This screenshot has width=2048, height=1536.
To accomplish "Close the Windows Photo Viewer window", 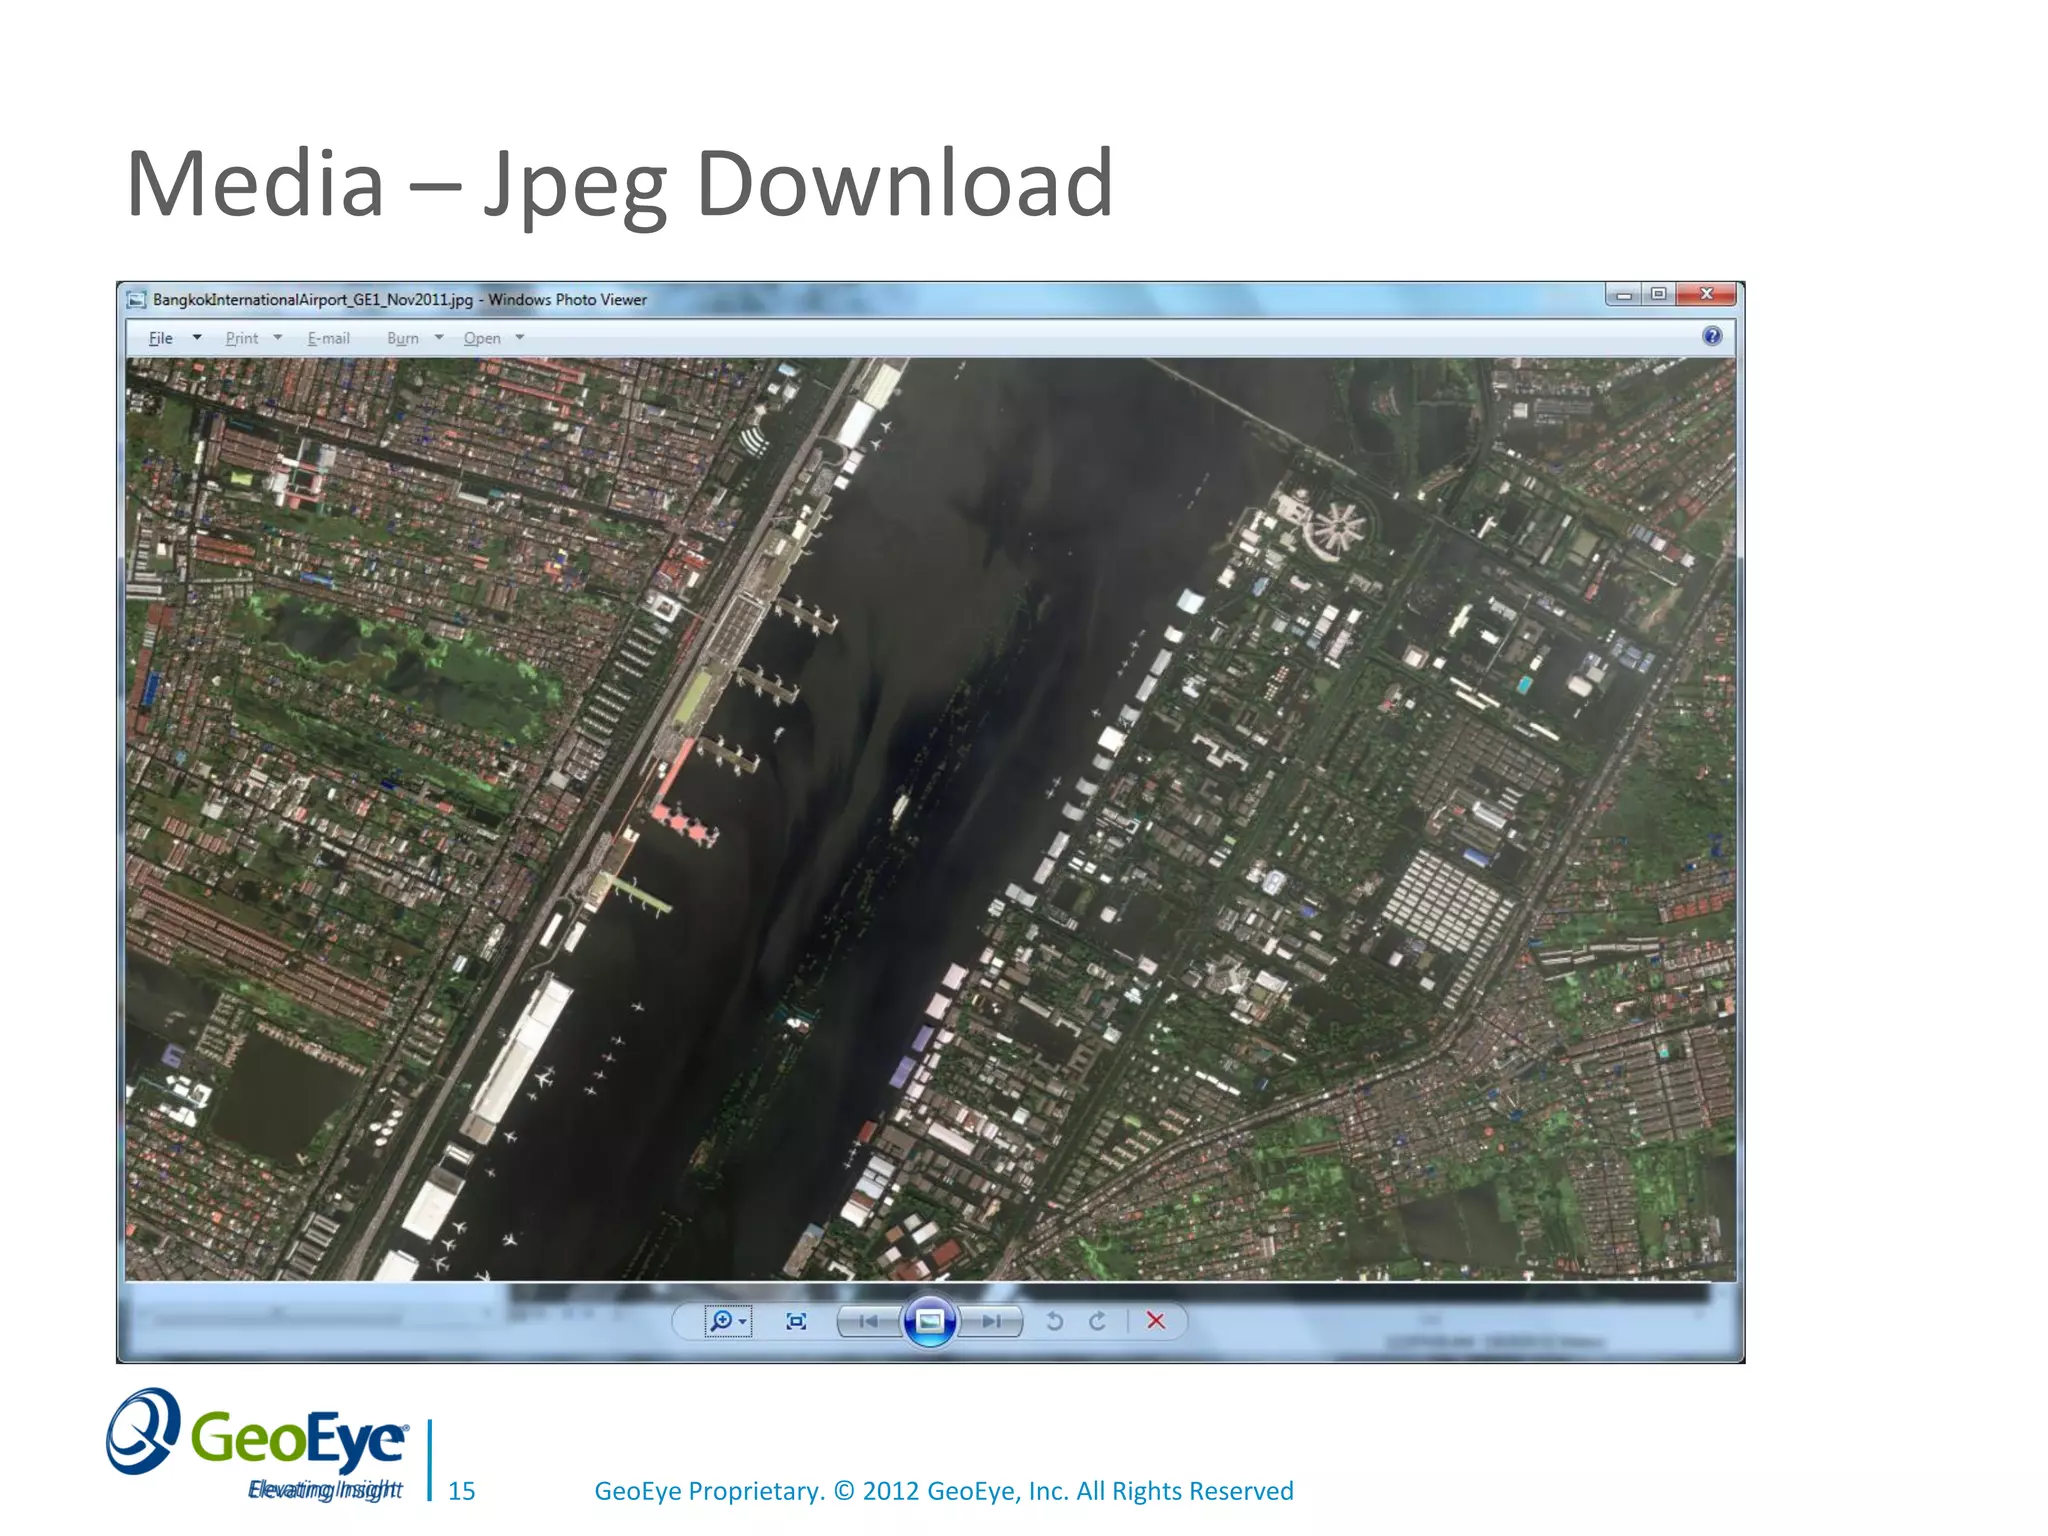I will [x=1707, y=294].
